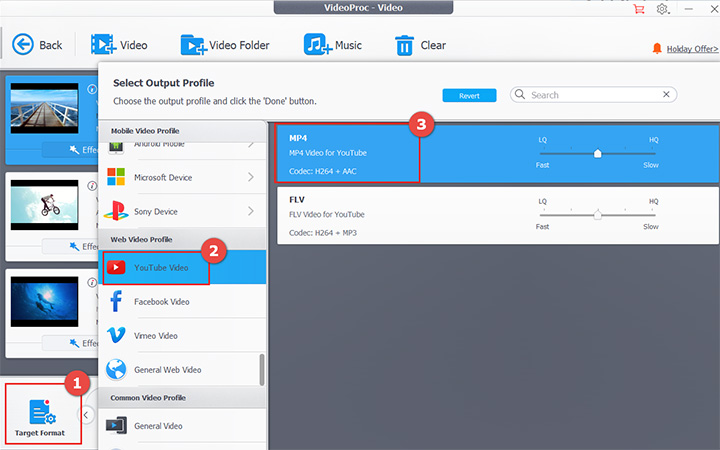Screen dimensions: 720x450
Task: Show info for the BMX biker video
Action: point(92,186)
